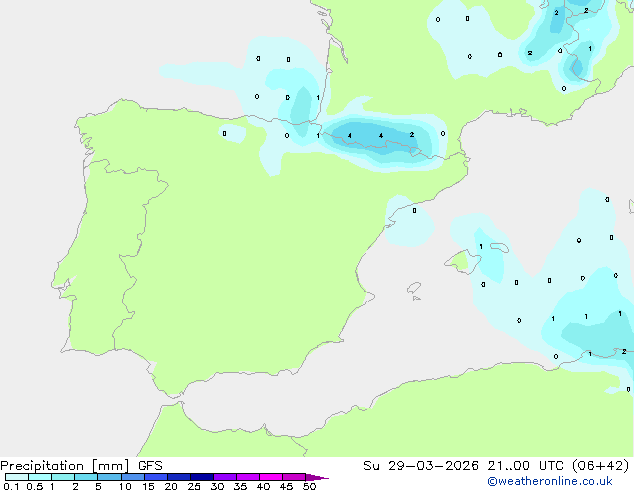Click the 30 to 35 mm purple swatch
This screenshot has width=634, height=490.
click(x=225, y=477)
